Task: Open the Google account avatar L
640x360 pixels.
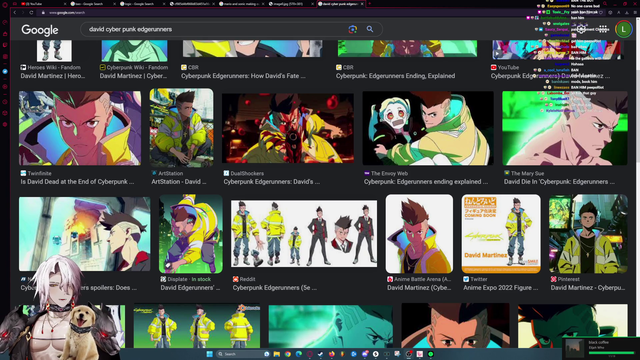Action: pos(623,29)
